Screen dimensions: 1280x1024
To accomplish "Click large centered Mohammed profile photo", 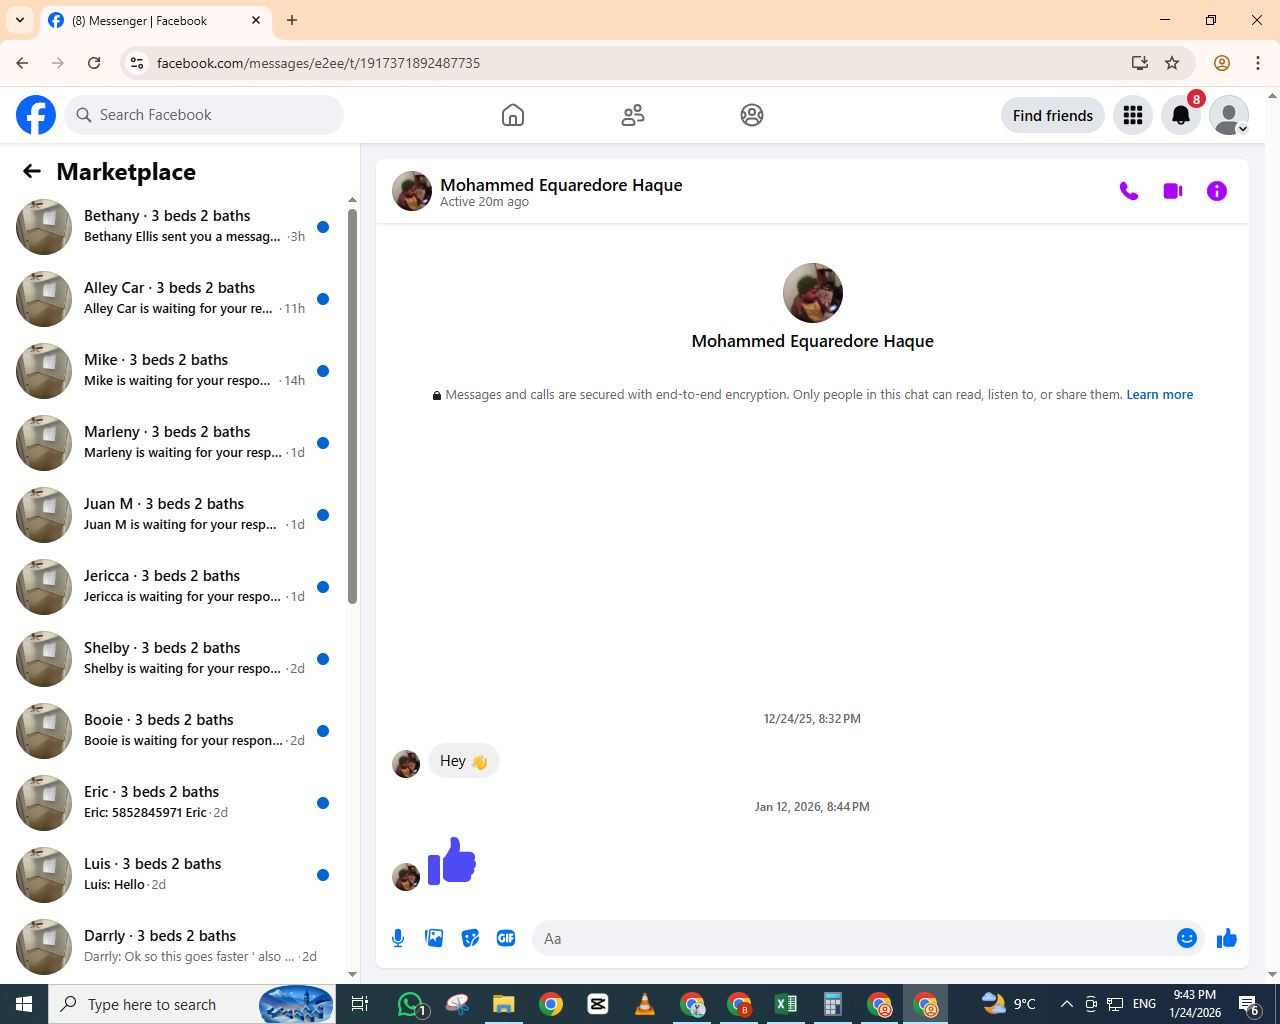I will click(813, 293).
